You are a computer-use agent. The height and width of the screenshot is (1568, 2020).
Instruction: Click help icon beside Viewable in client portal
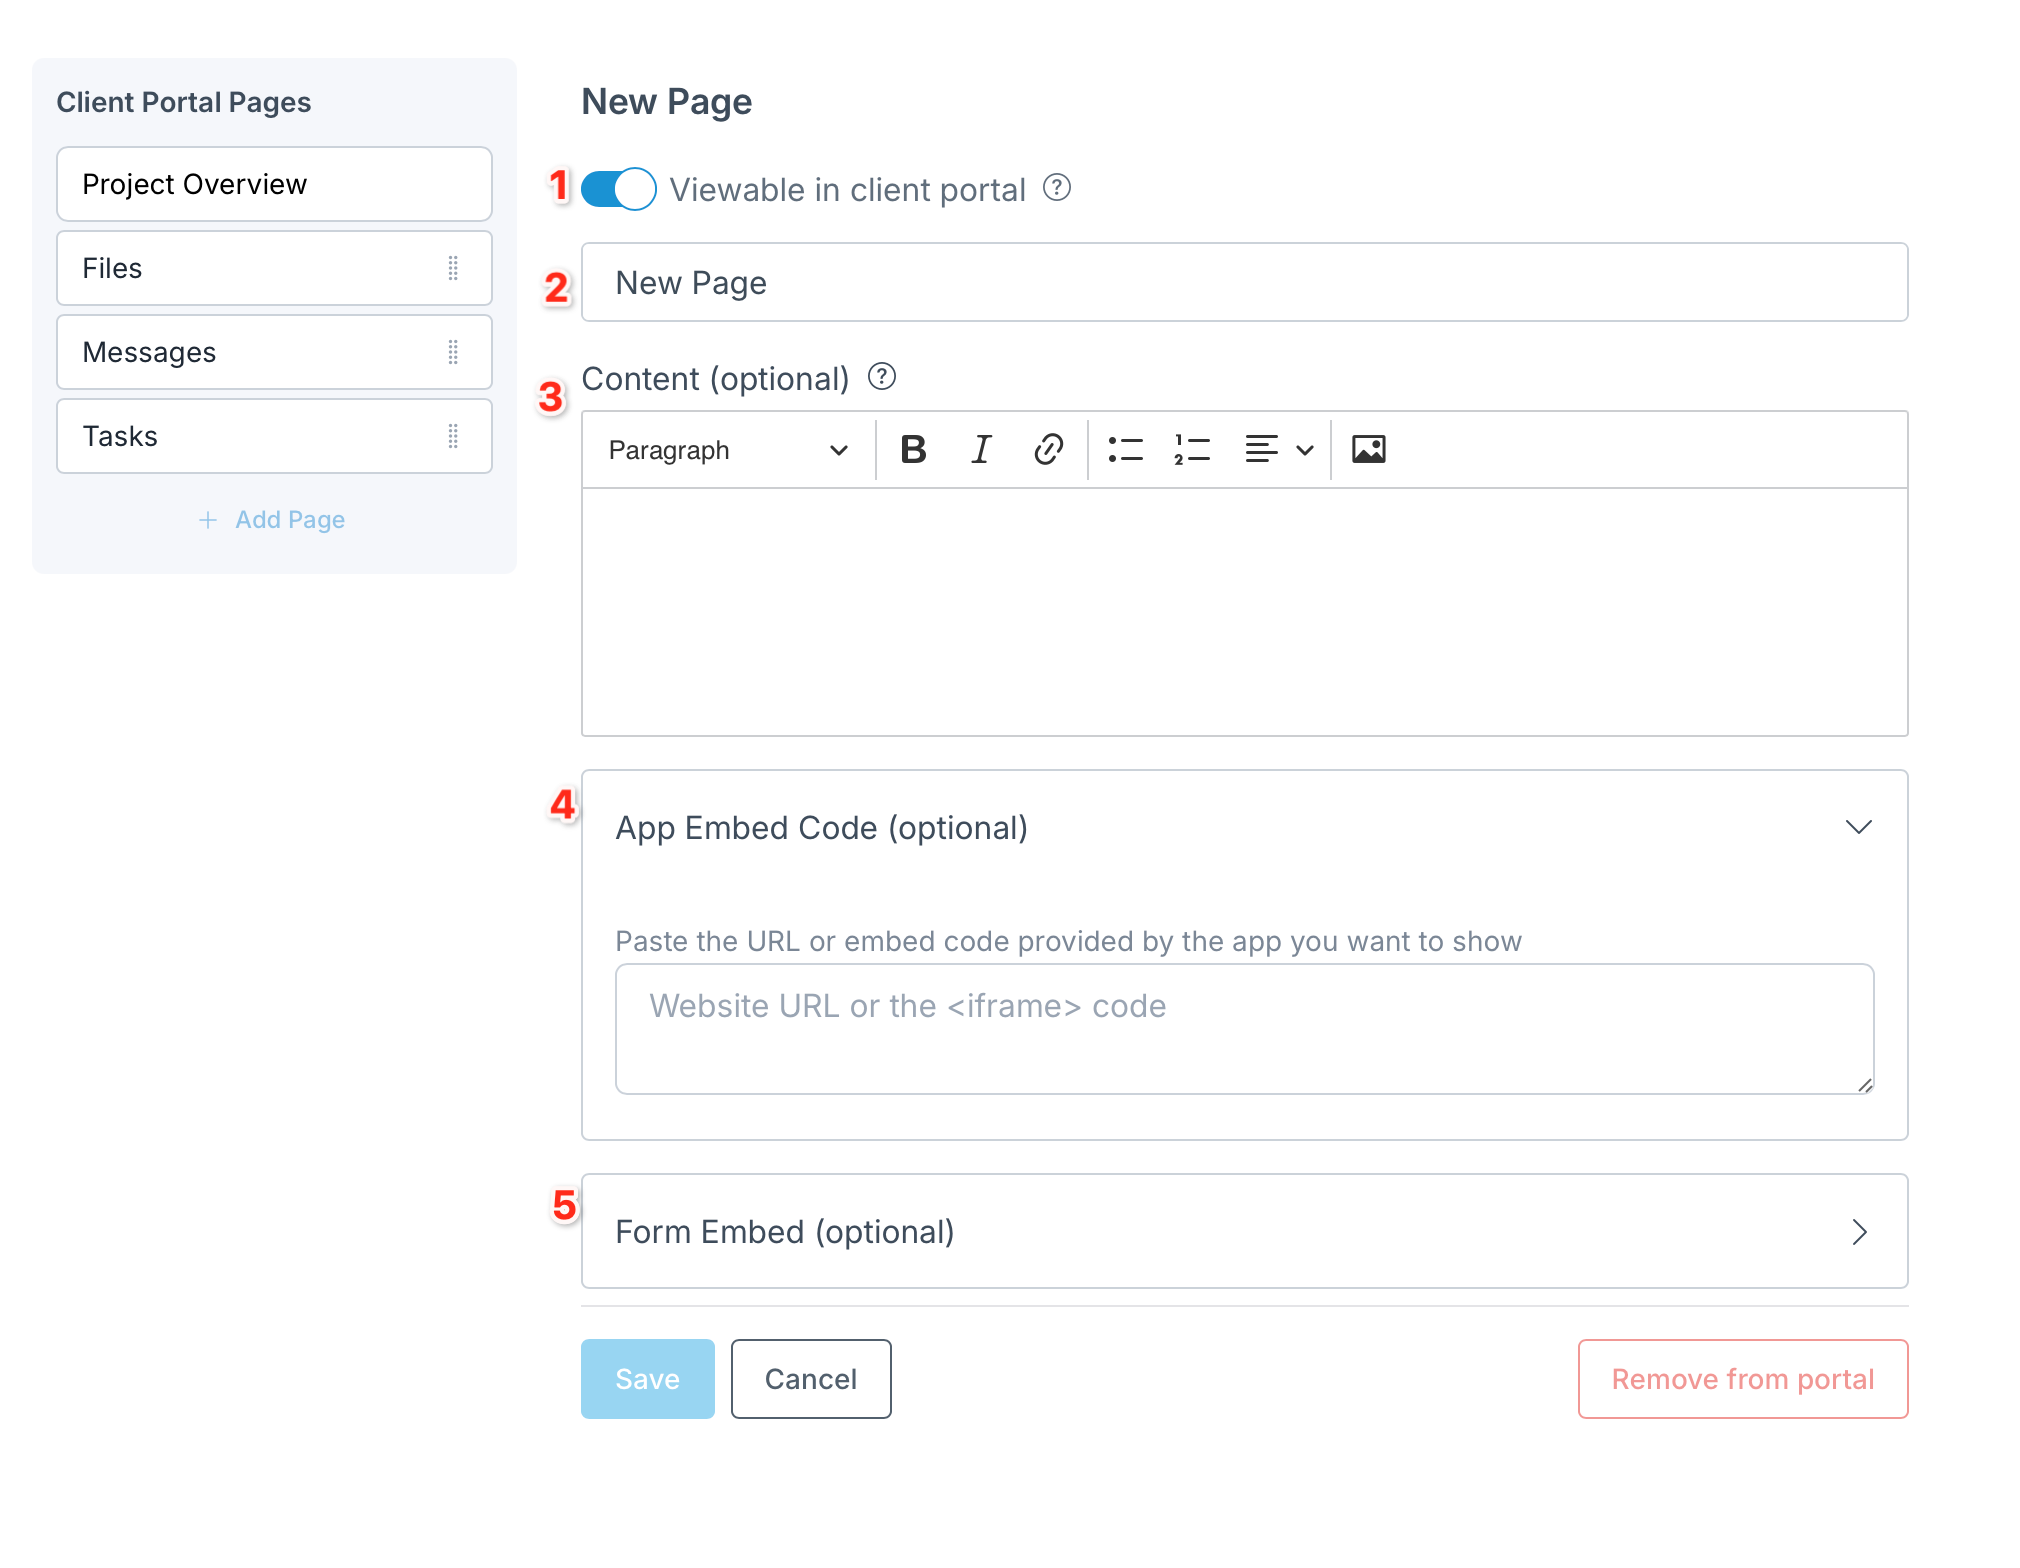tap(1057, 188)
